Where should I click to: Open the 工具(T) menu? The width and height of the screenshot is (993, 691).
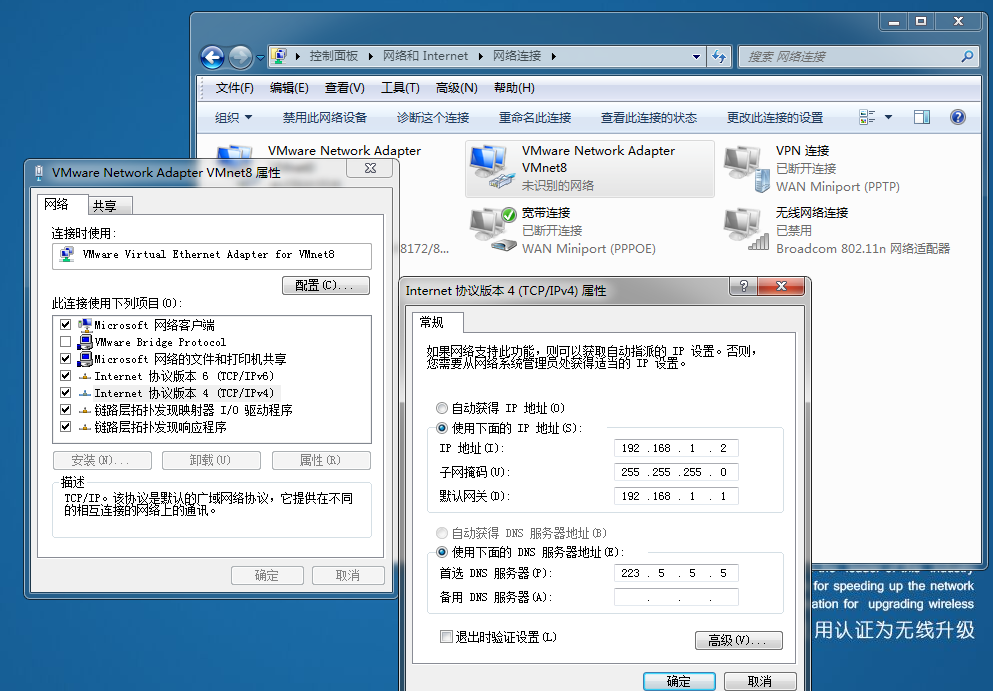pyautogui.click(x=400, y=88)
